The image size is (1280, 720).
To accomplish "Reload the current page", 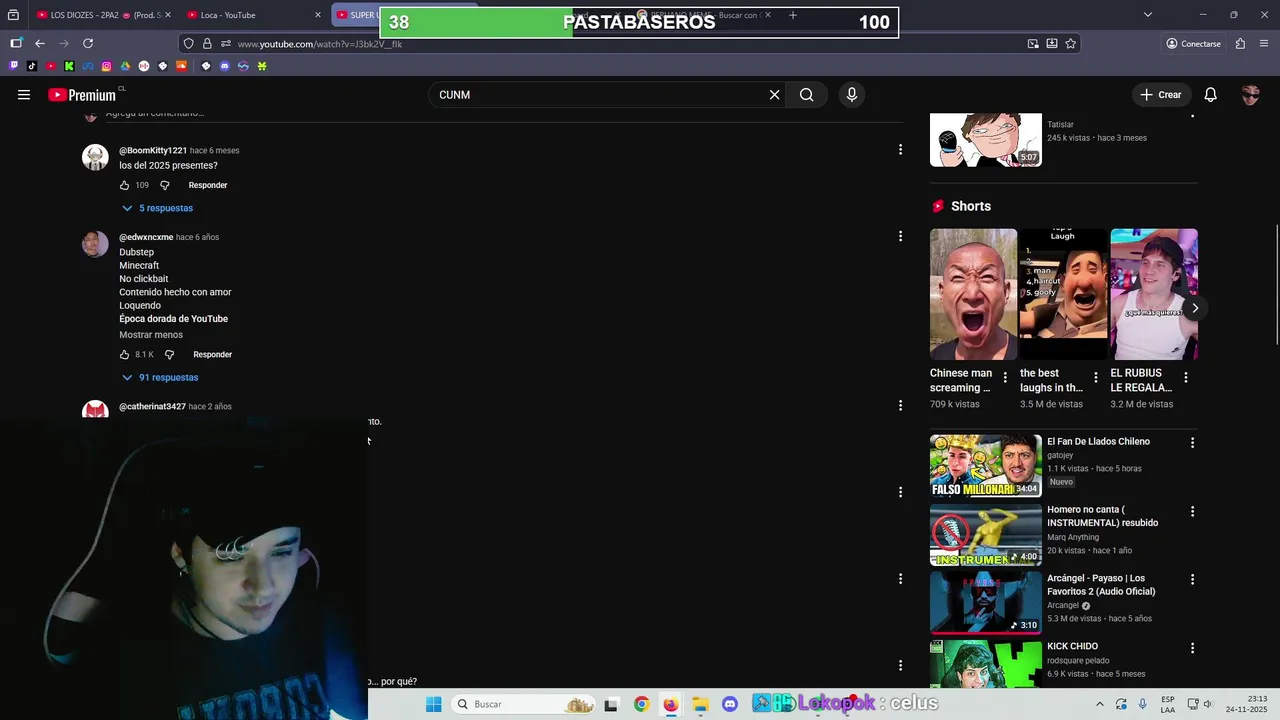I will [88, 43].
